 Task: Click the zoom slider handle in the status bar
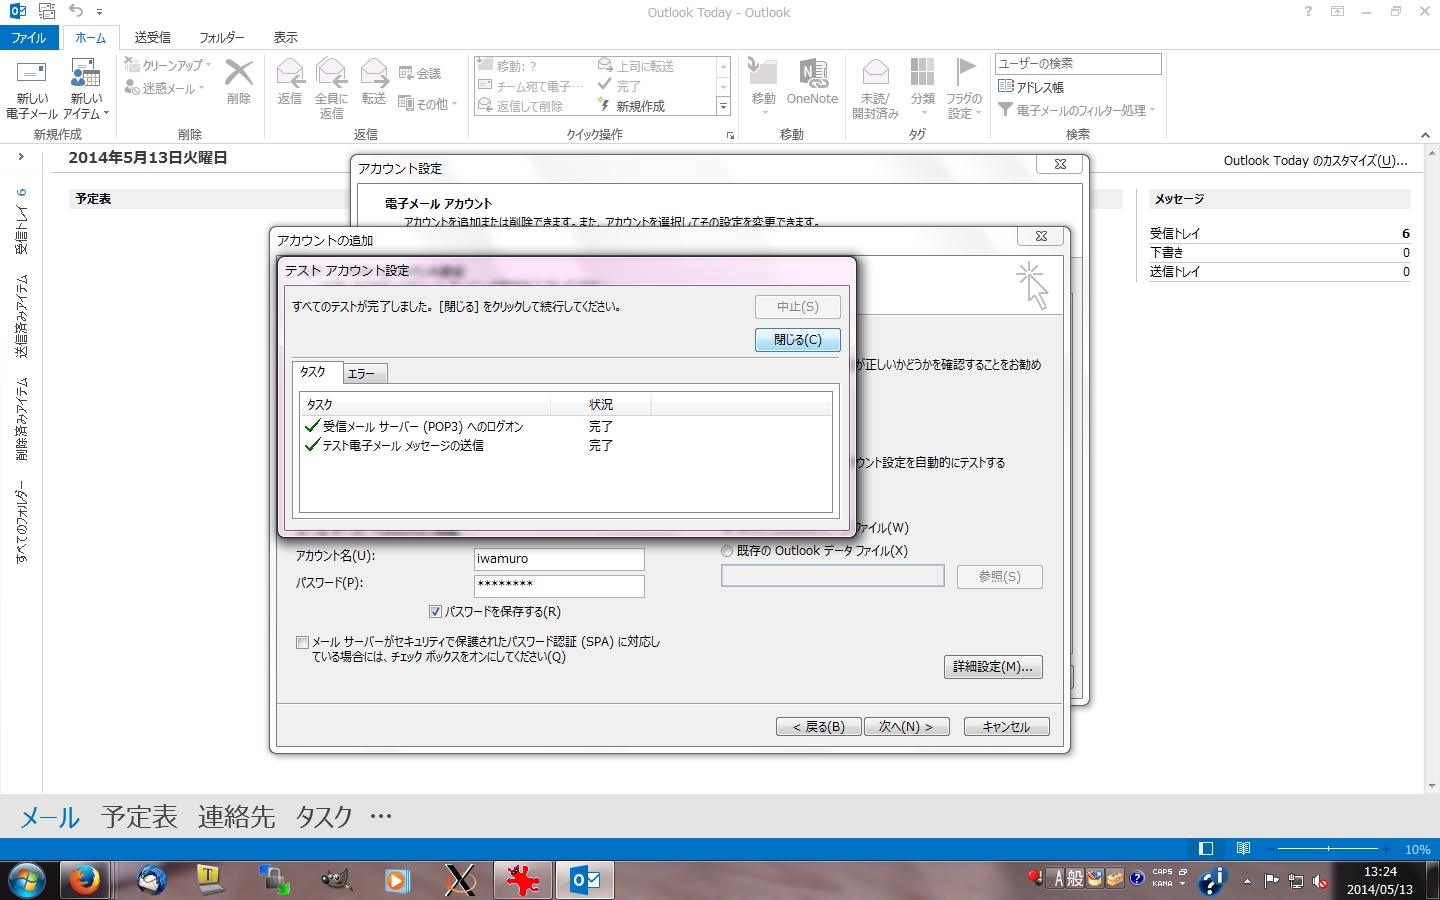1328,849
